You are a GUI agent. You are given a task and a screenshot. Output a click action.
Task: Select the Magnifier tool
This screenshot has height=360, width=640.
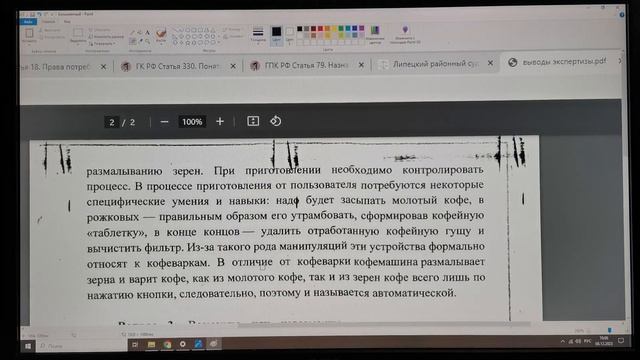147,41
